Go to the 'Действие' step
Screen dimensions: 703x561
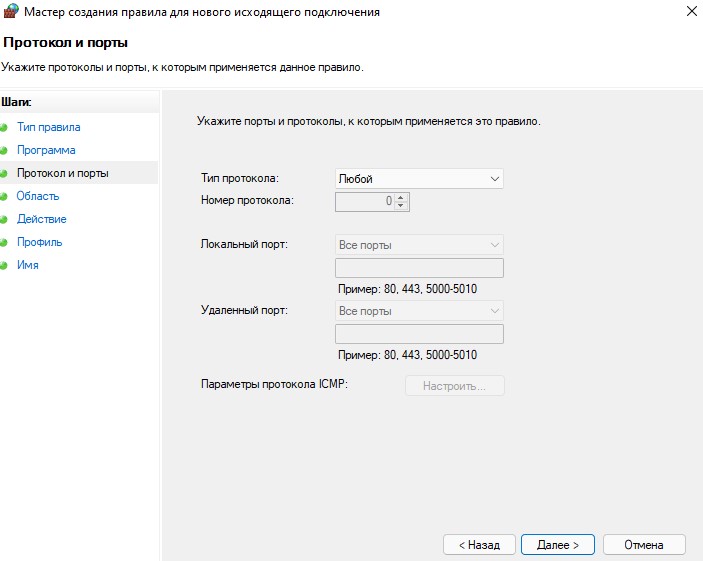point(41,219)
